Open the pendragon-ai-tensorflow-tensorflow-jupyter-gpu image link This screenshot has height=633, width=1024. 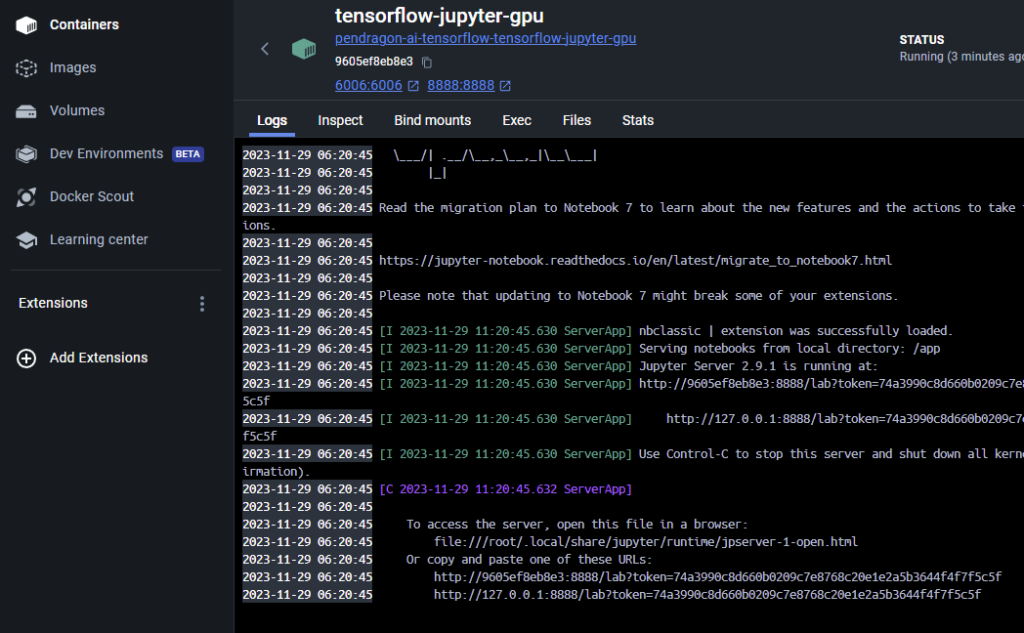point(485,39)
